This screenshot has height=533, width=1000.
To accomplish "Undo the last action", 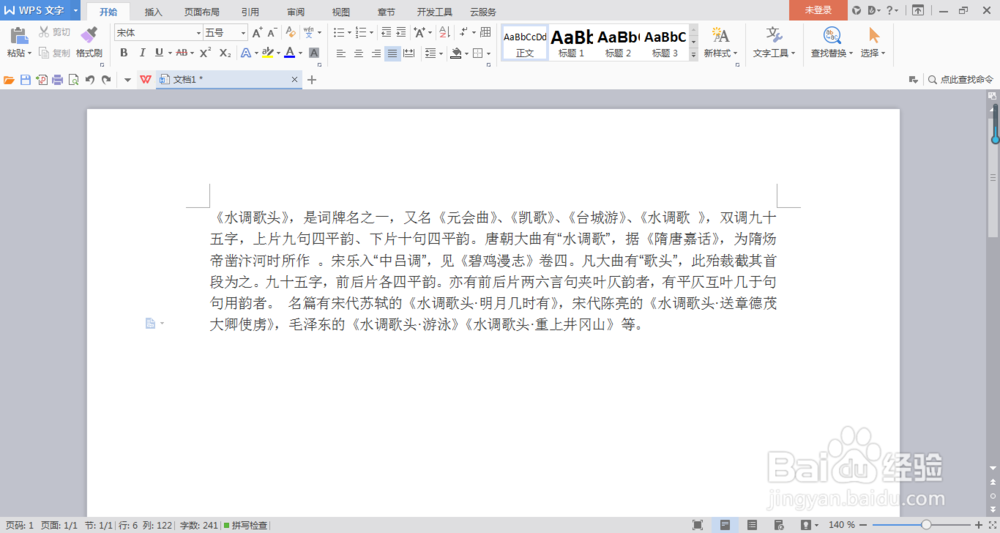I will point(90,80).
